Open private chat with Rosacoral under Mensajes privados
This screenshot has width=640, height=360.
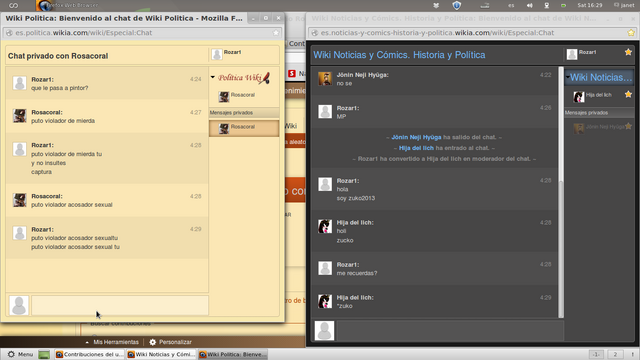tap(244, 128)
